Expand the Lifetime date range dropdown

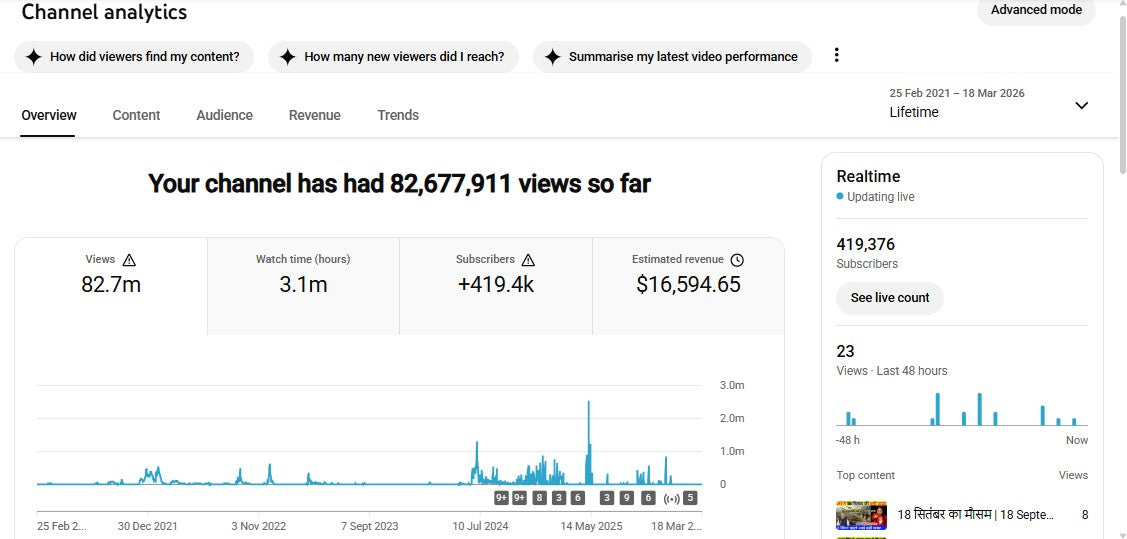tap(1081, 105)
